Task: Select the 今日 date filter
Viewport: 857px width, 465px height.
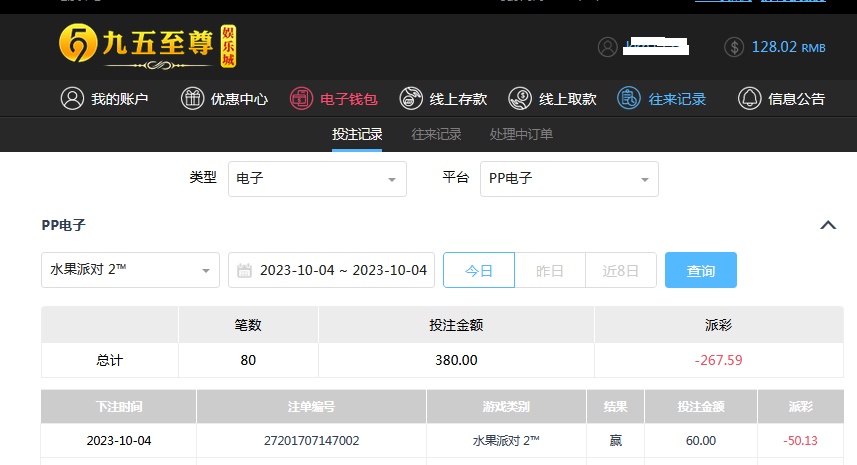Action: 479,270
